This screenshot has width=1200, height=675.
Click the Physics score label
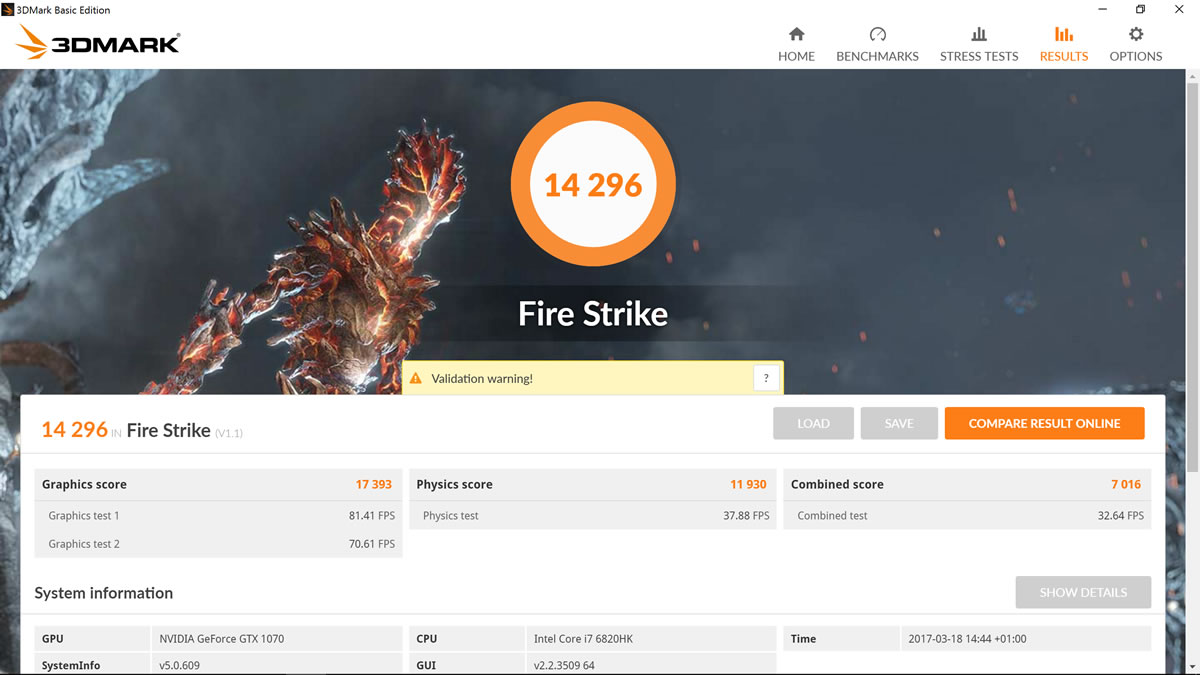pyautogui.click(x=454, y=484)
